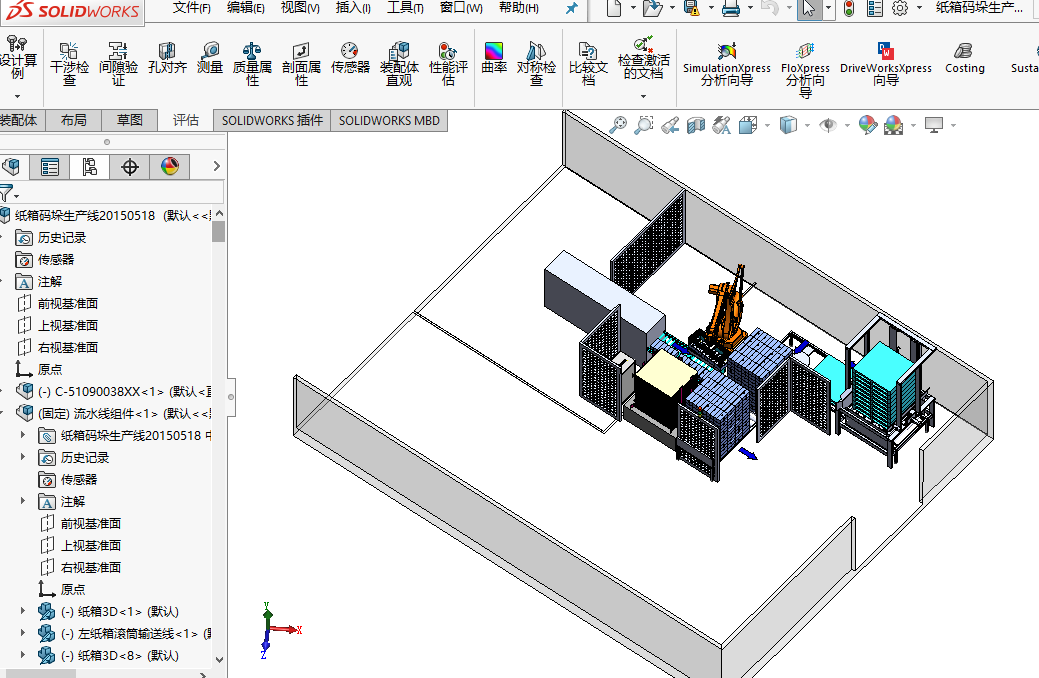Click the 曲率 curvature display icon

click(494, 58)
